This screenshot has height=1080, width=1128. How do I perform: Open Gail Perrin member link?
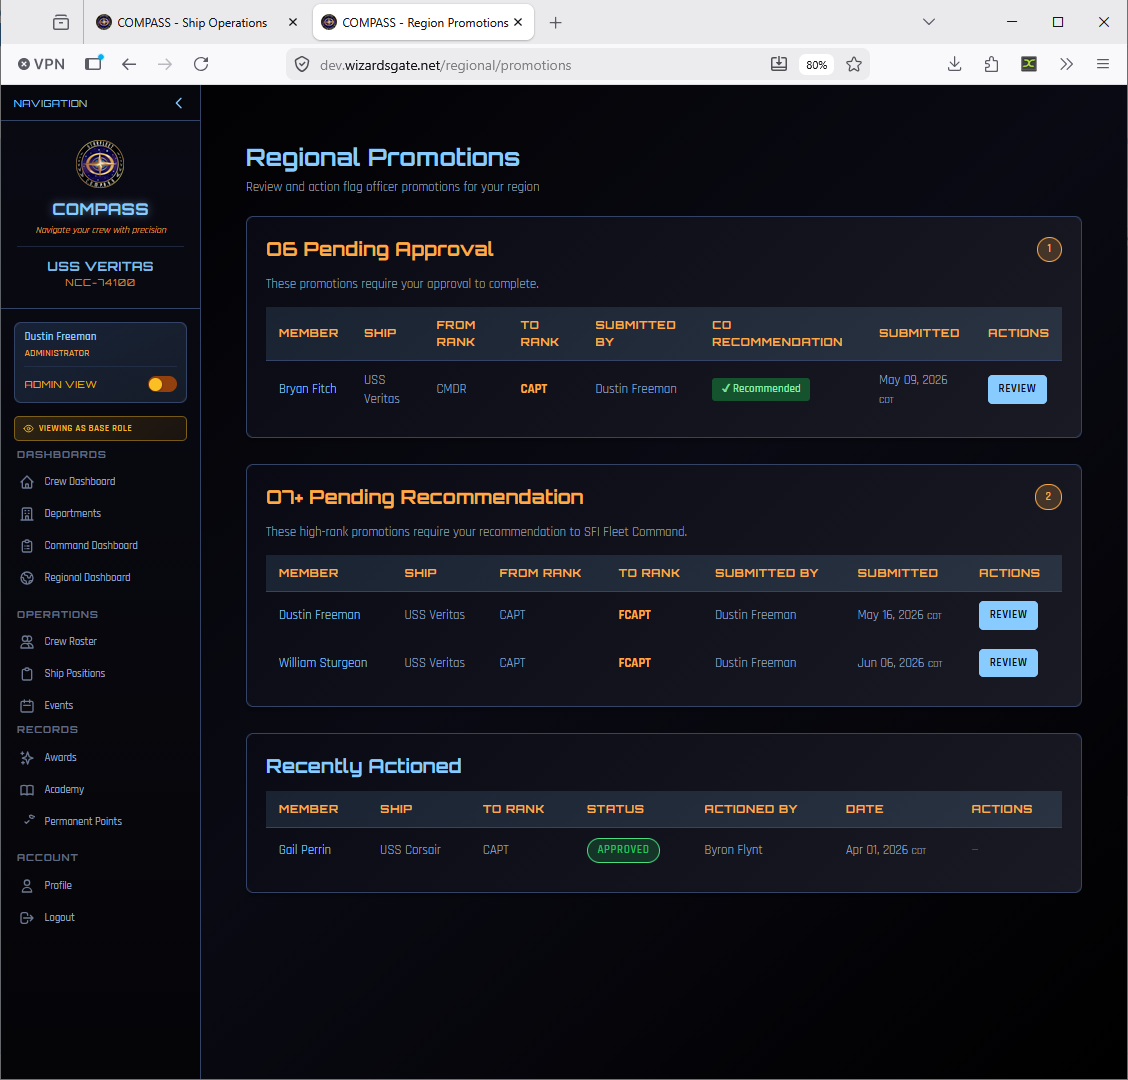tap(304, 850)
